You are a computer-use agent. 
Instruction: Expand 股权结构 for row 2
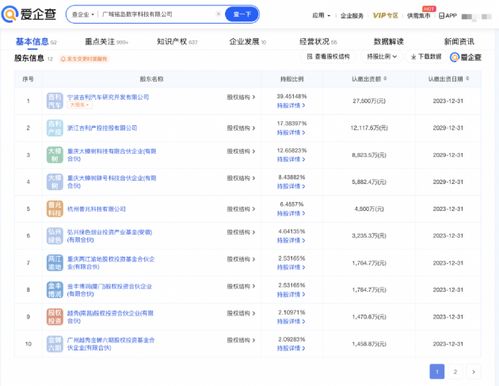tap(241, 128)
